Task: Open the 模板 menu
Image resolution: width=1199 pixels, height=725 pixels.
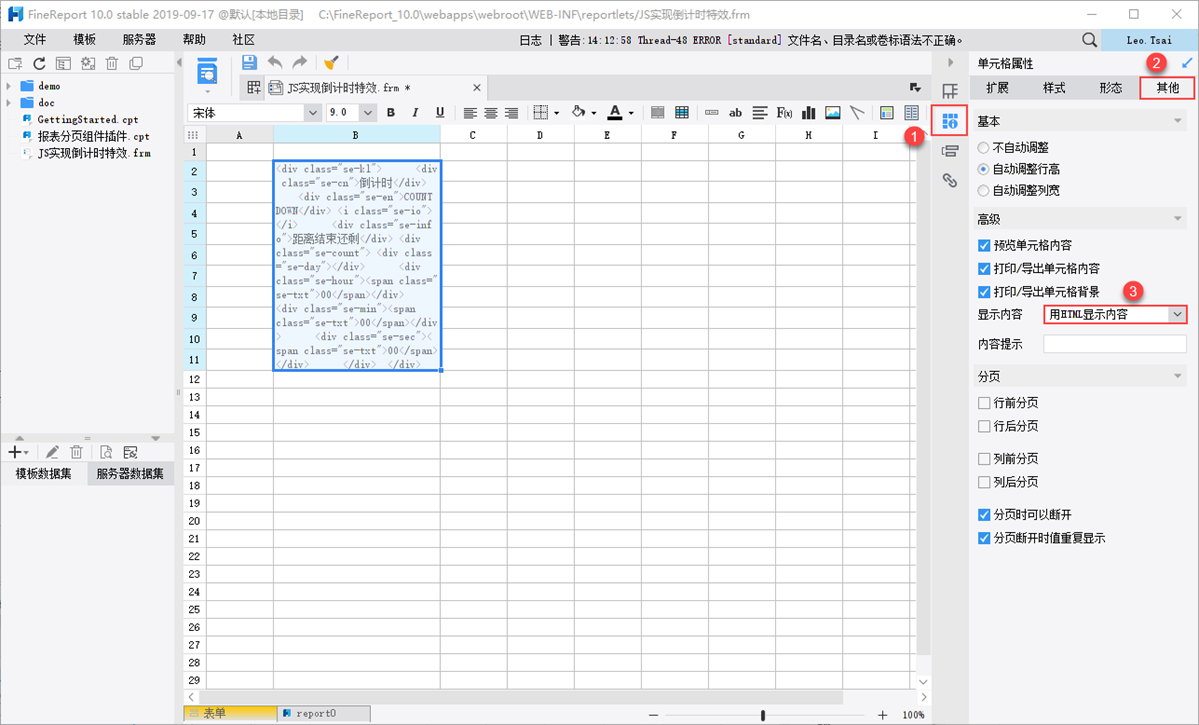Action: (x=84, y=40)
